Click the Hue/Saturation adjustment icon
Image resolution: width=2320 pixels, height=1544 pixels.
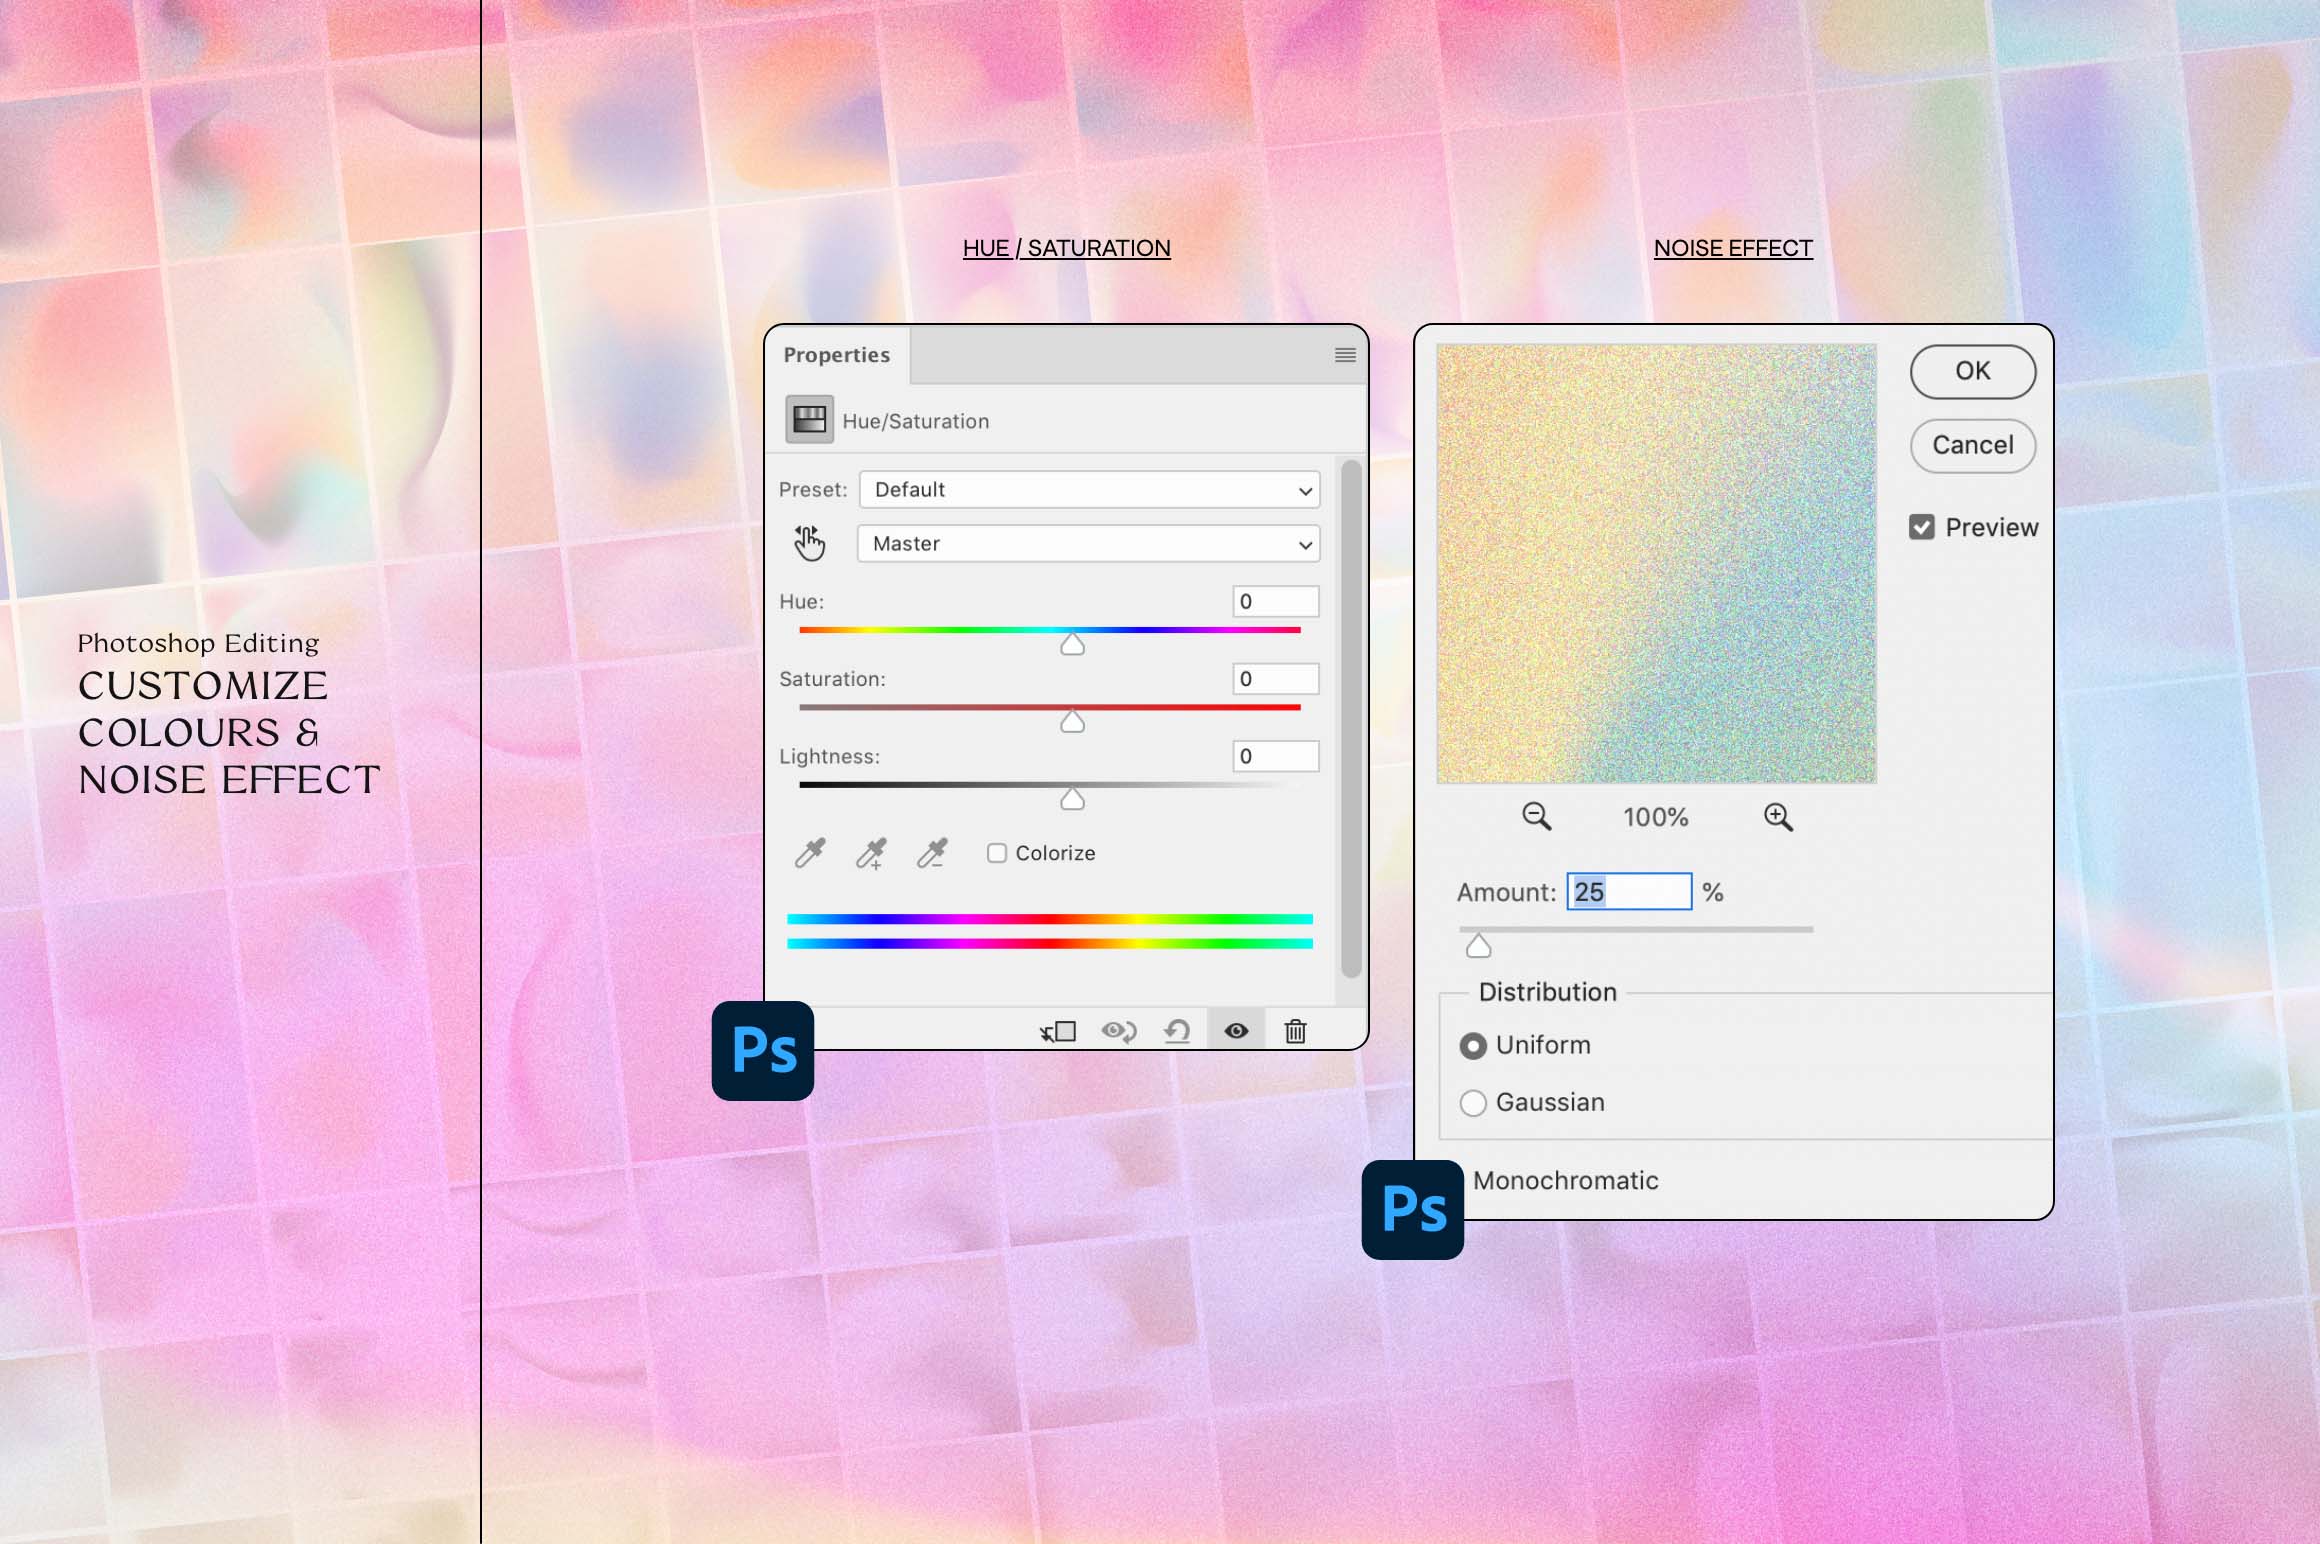[x=810, y=419]
